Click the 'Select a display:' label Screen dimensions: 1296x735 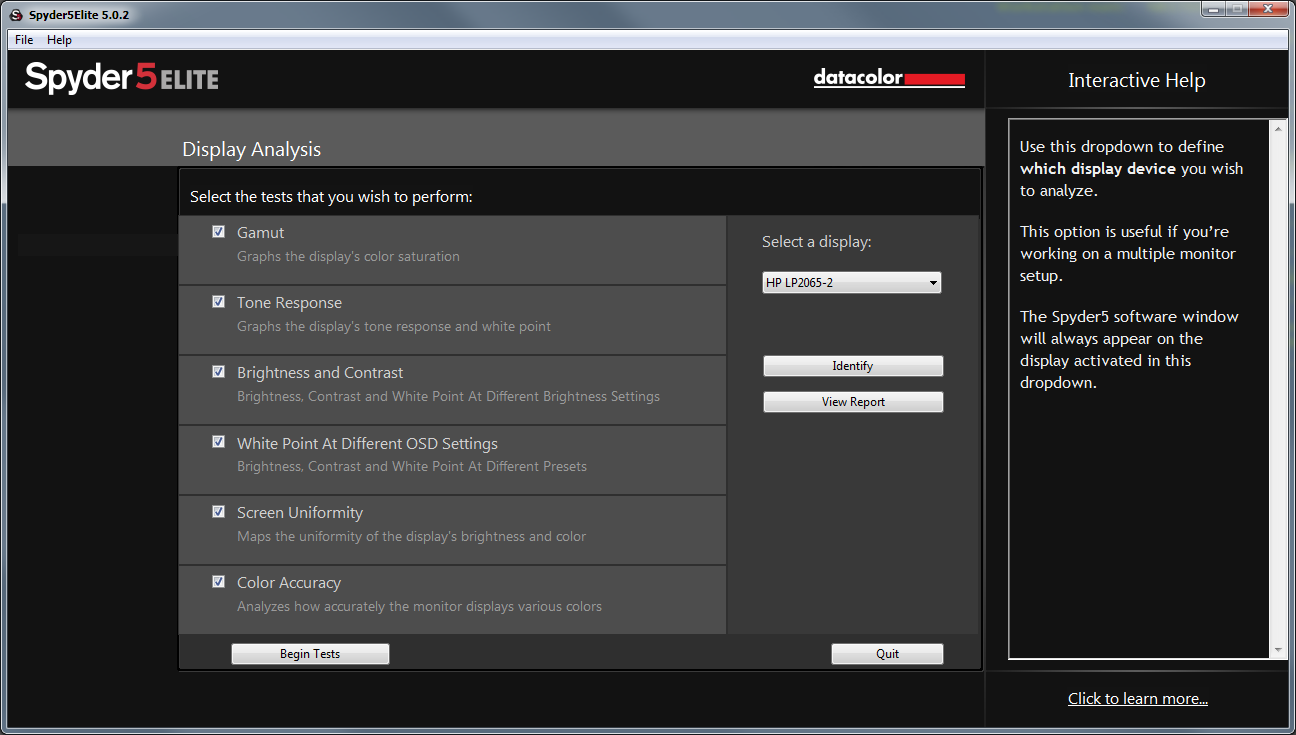click(816, 242)
